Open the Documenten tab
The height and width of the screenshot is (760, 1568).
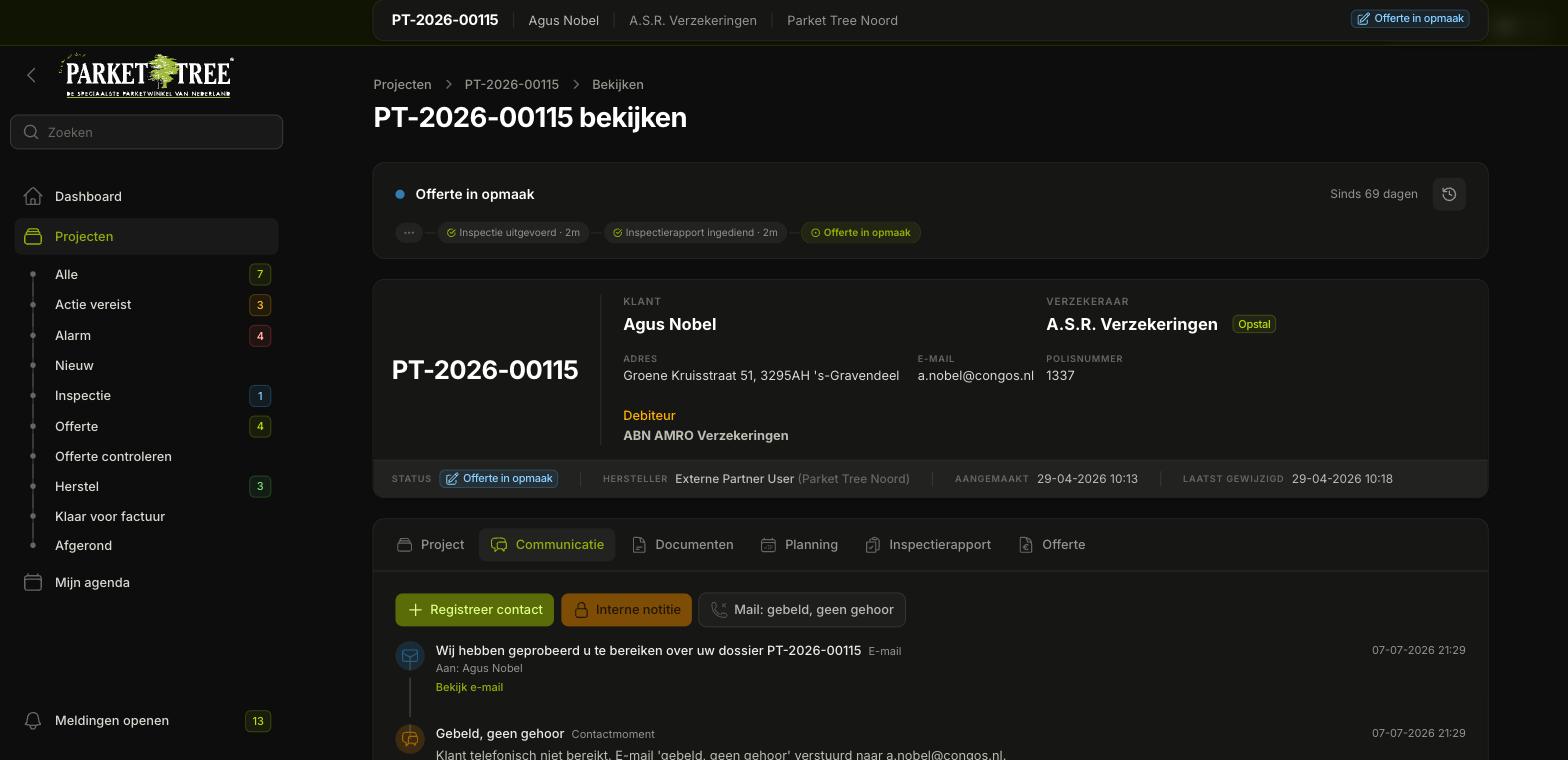pos(683,545)
